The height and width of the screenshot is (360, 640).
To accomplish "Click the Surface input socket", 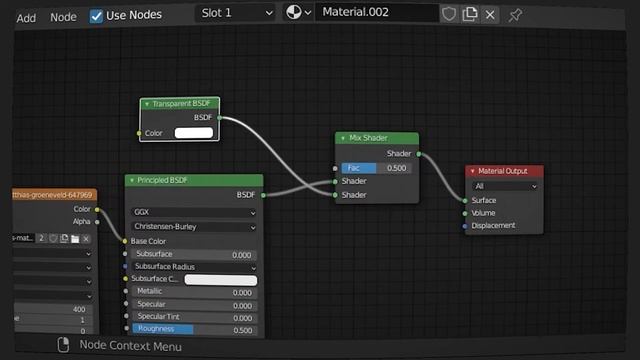I will coord(465,200).
